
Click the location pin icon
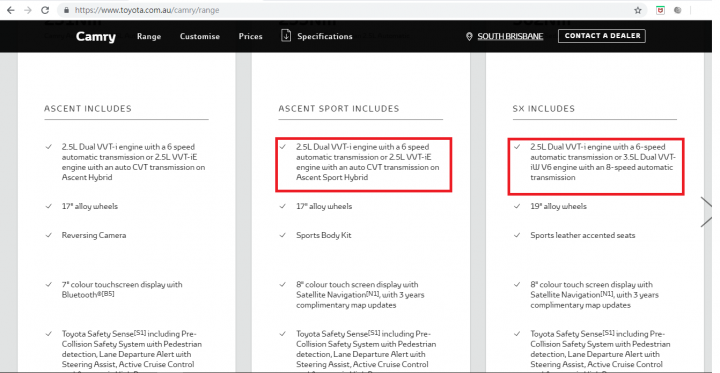[469, 36]
